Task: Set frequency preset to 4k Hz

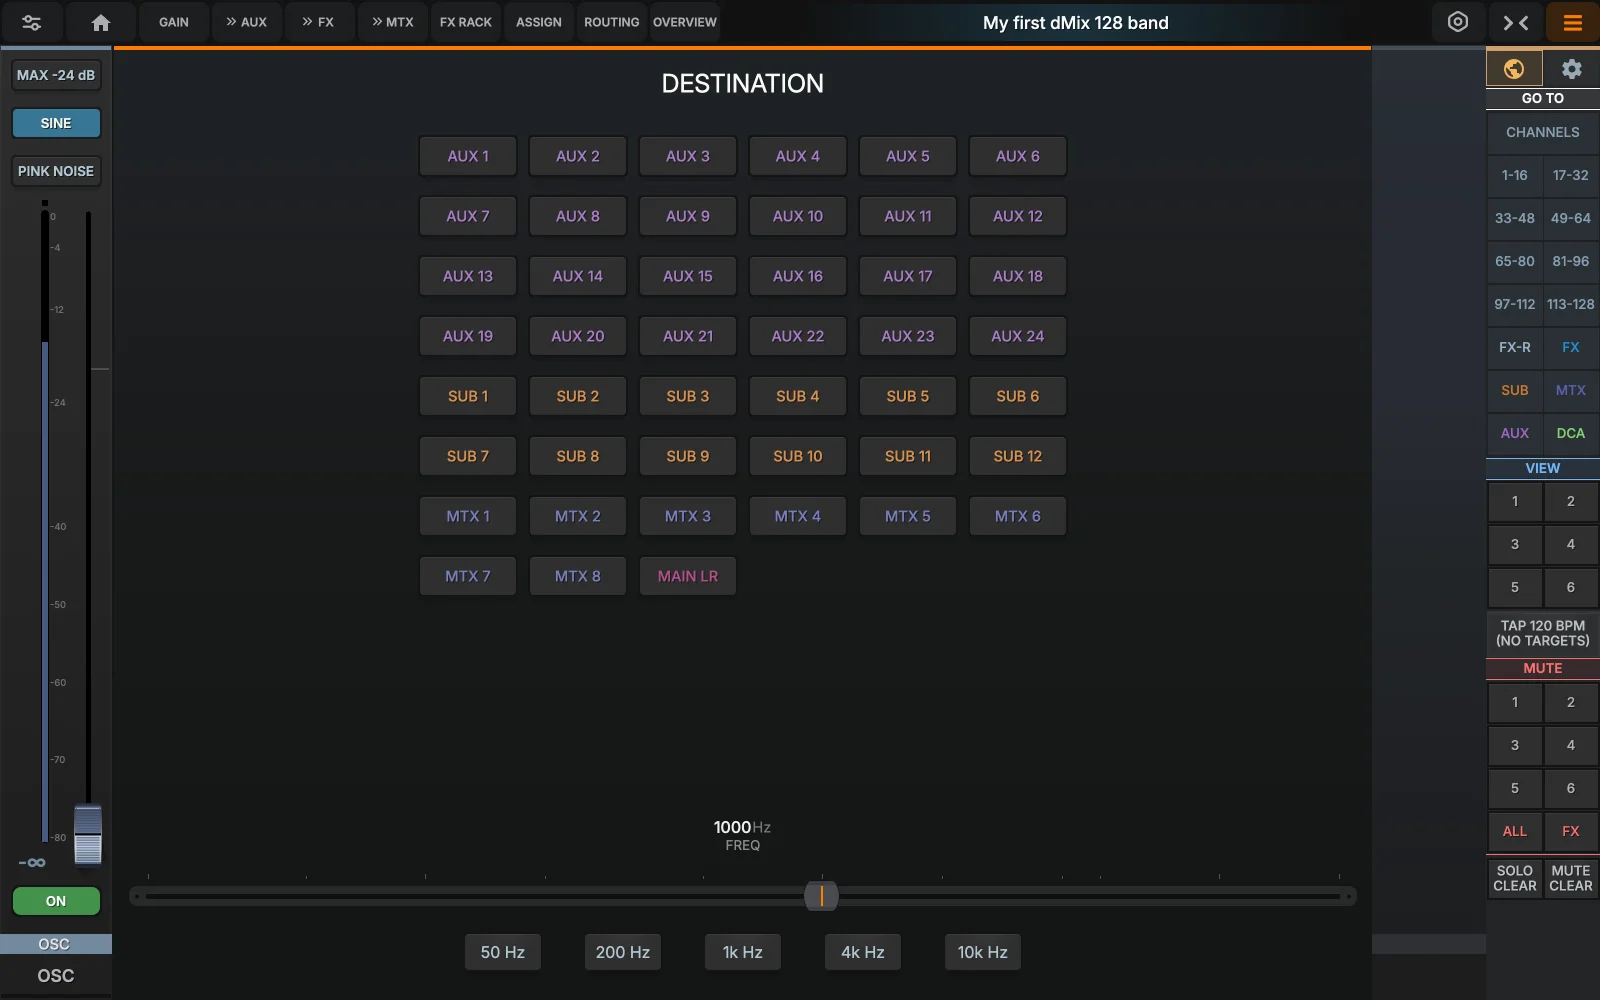Action: tap(863, 952)
